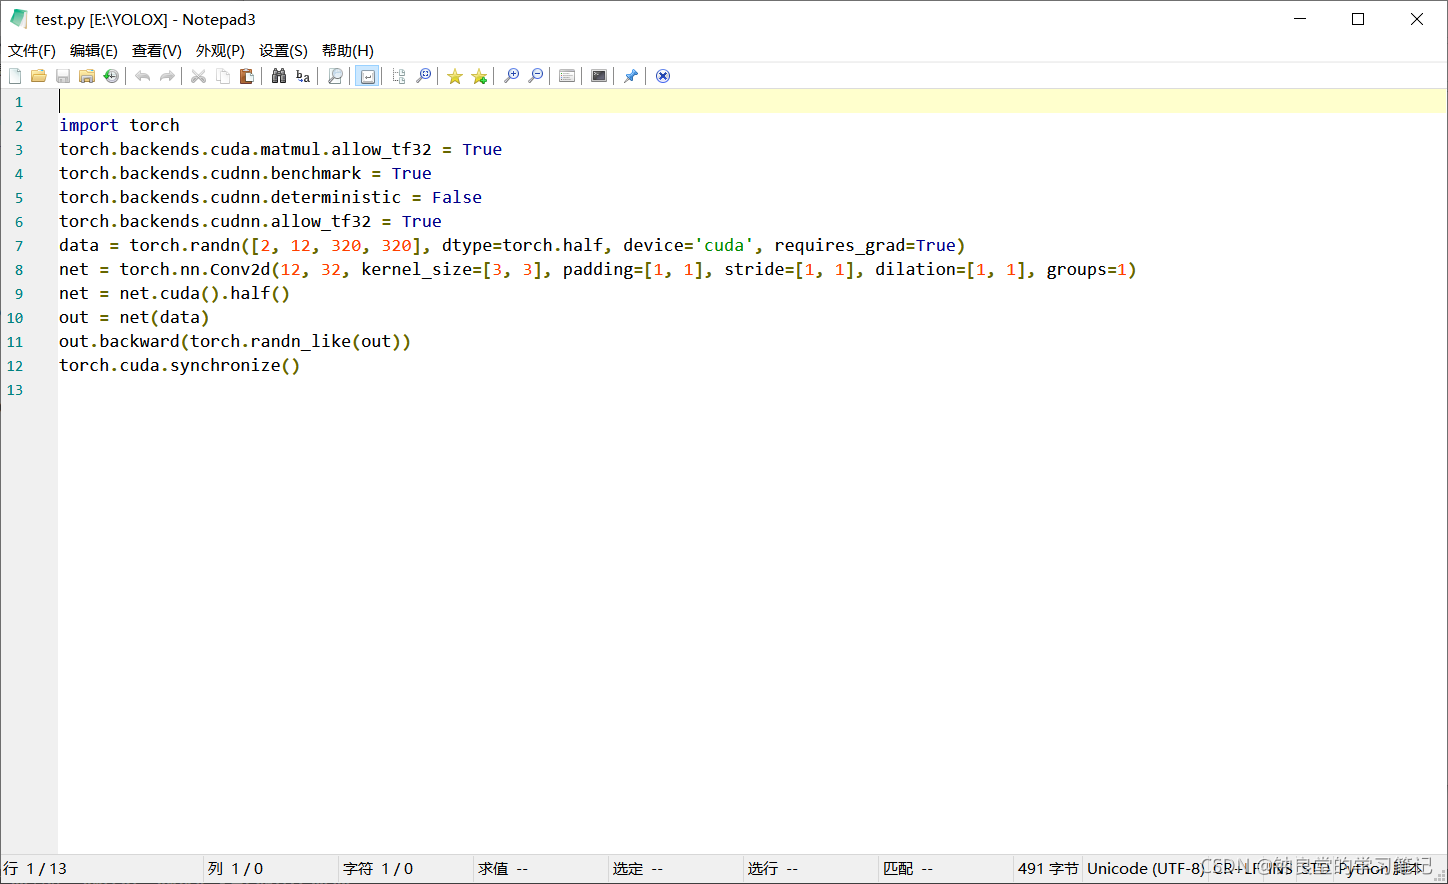This screenshot has height=884, width=1448.
Task: Save the file with the floppy icon
Action: tap(63, 76)
